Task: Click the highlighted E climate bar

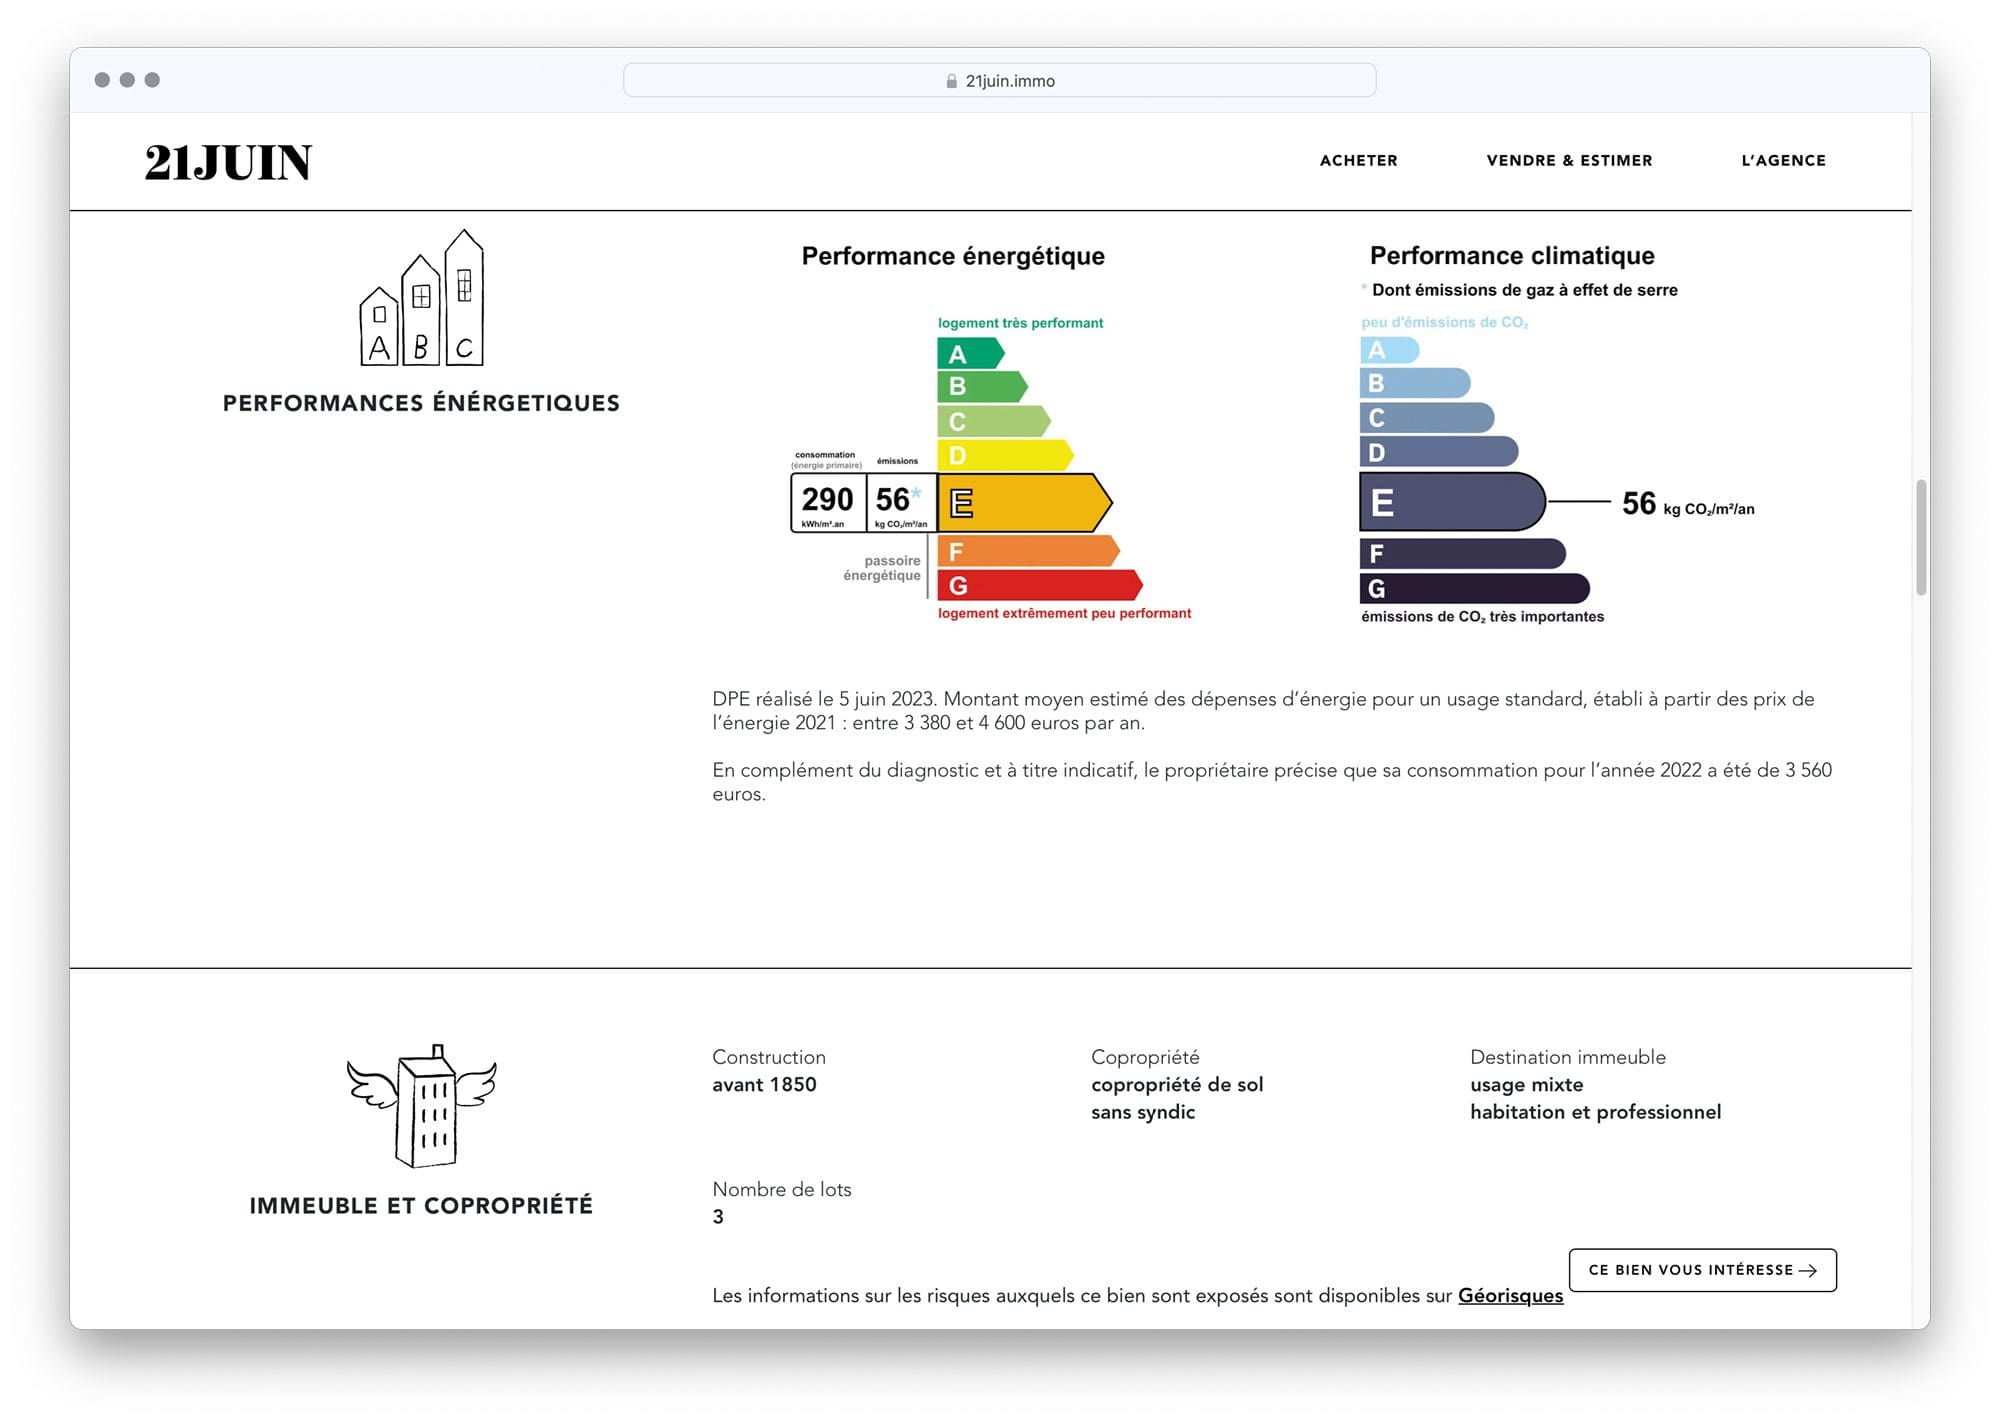Action: (x=1452, y=501)
